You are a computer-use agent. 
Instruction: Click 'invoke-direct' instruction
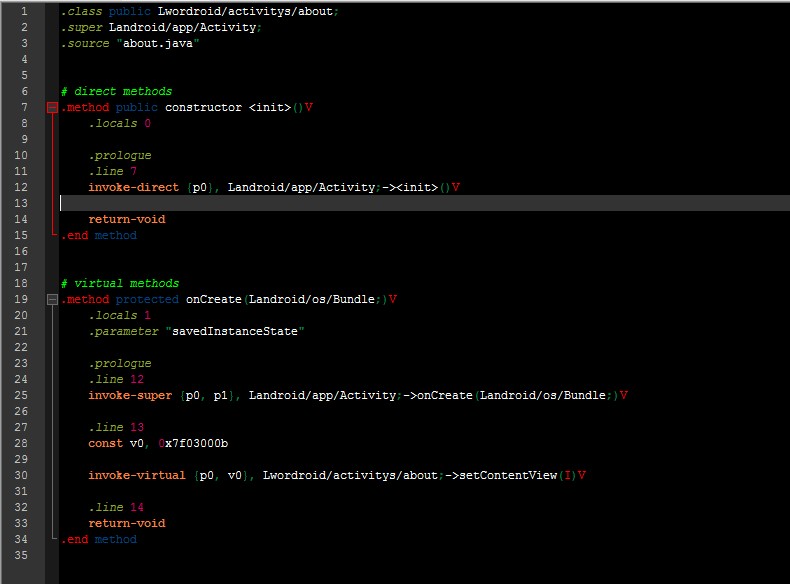point(134,187)
